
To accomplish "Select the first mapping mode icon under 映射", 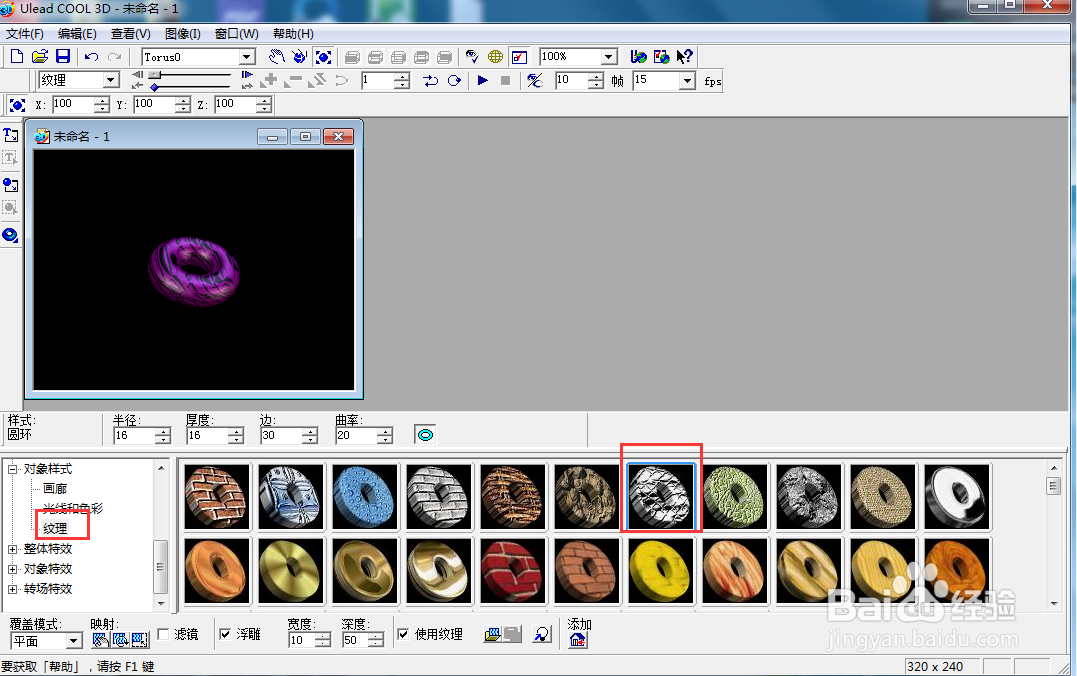I will 100,640.
